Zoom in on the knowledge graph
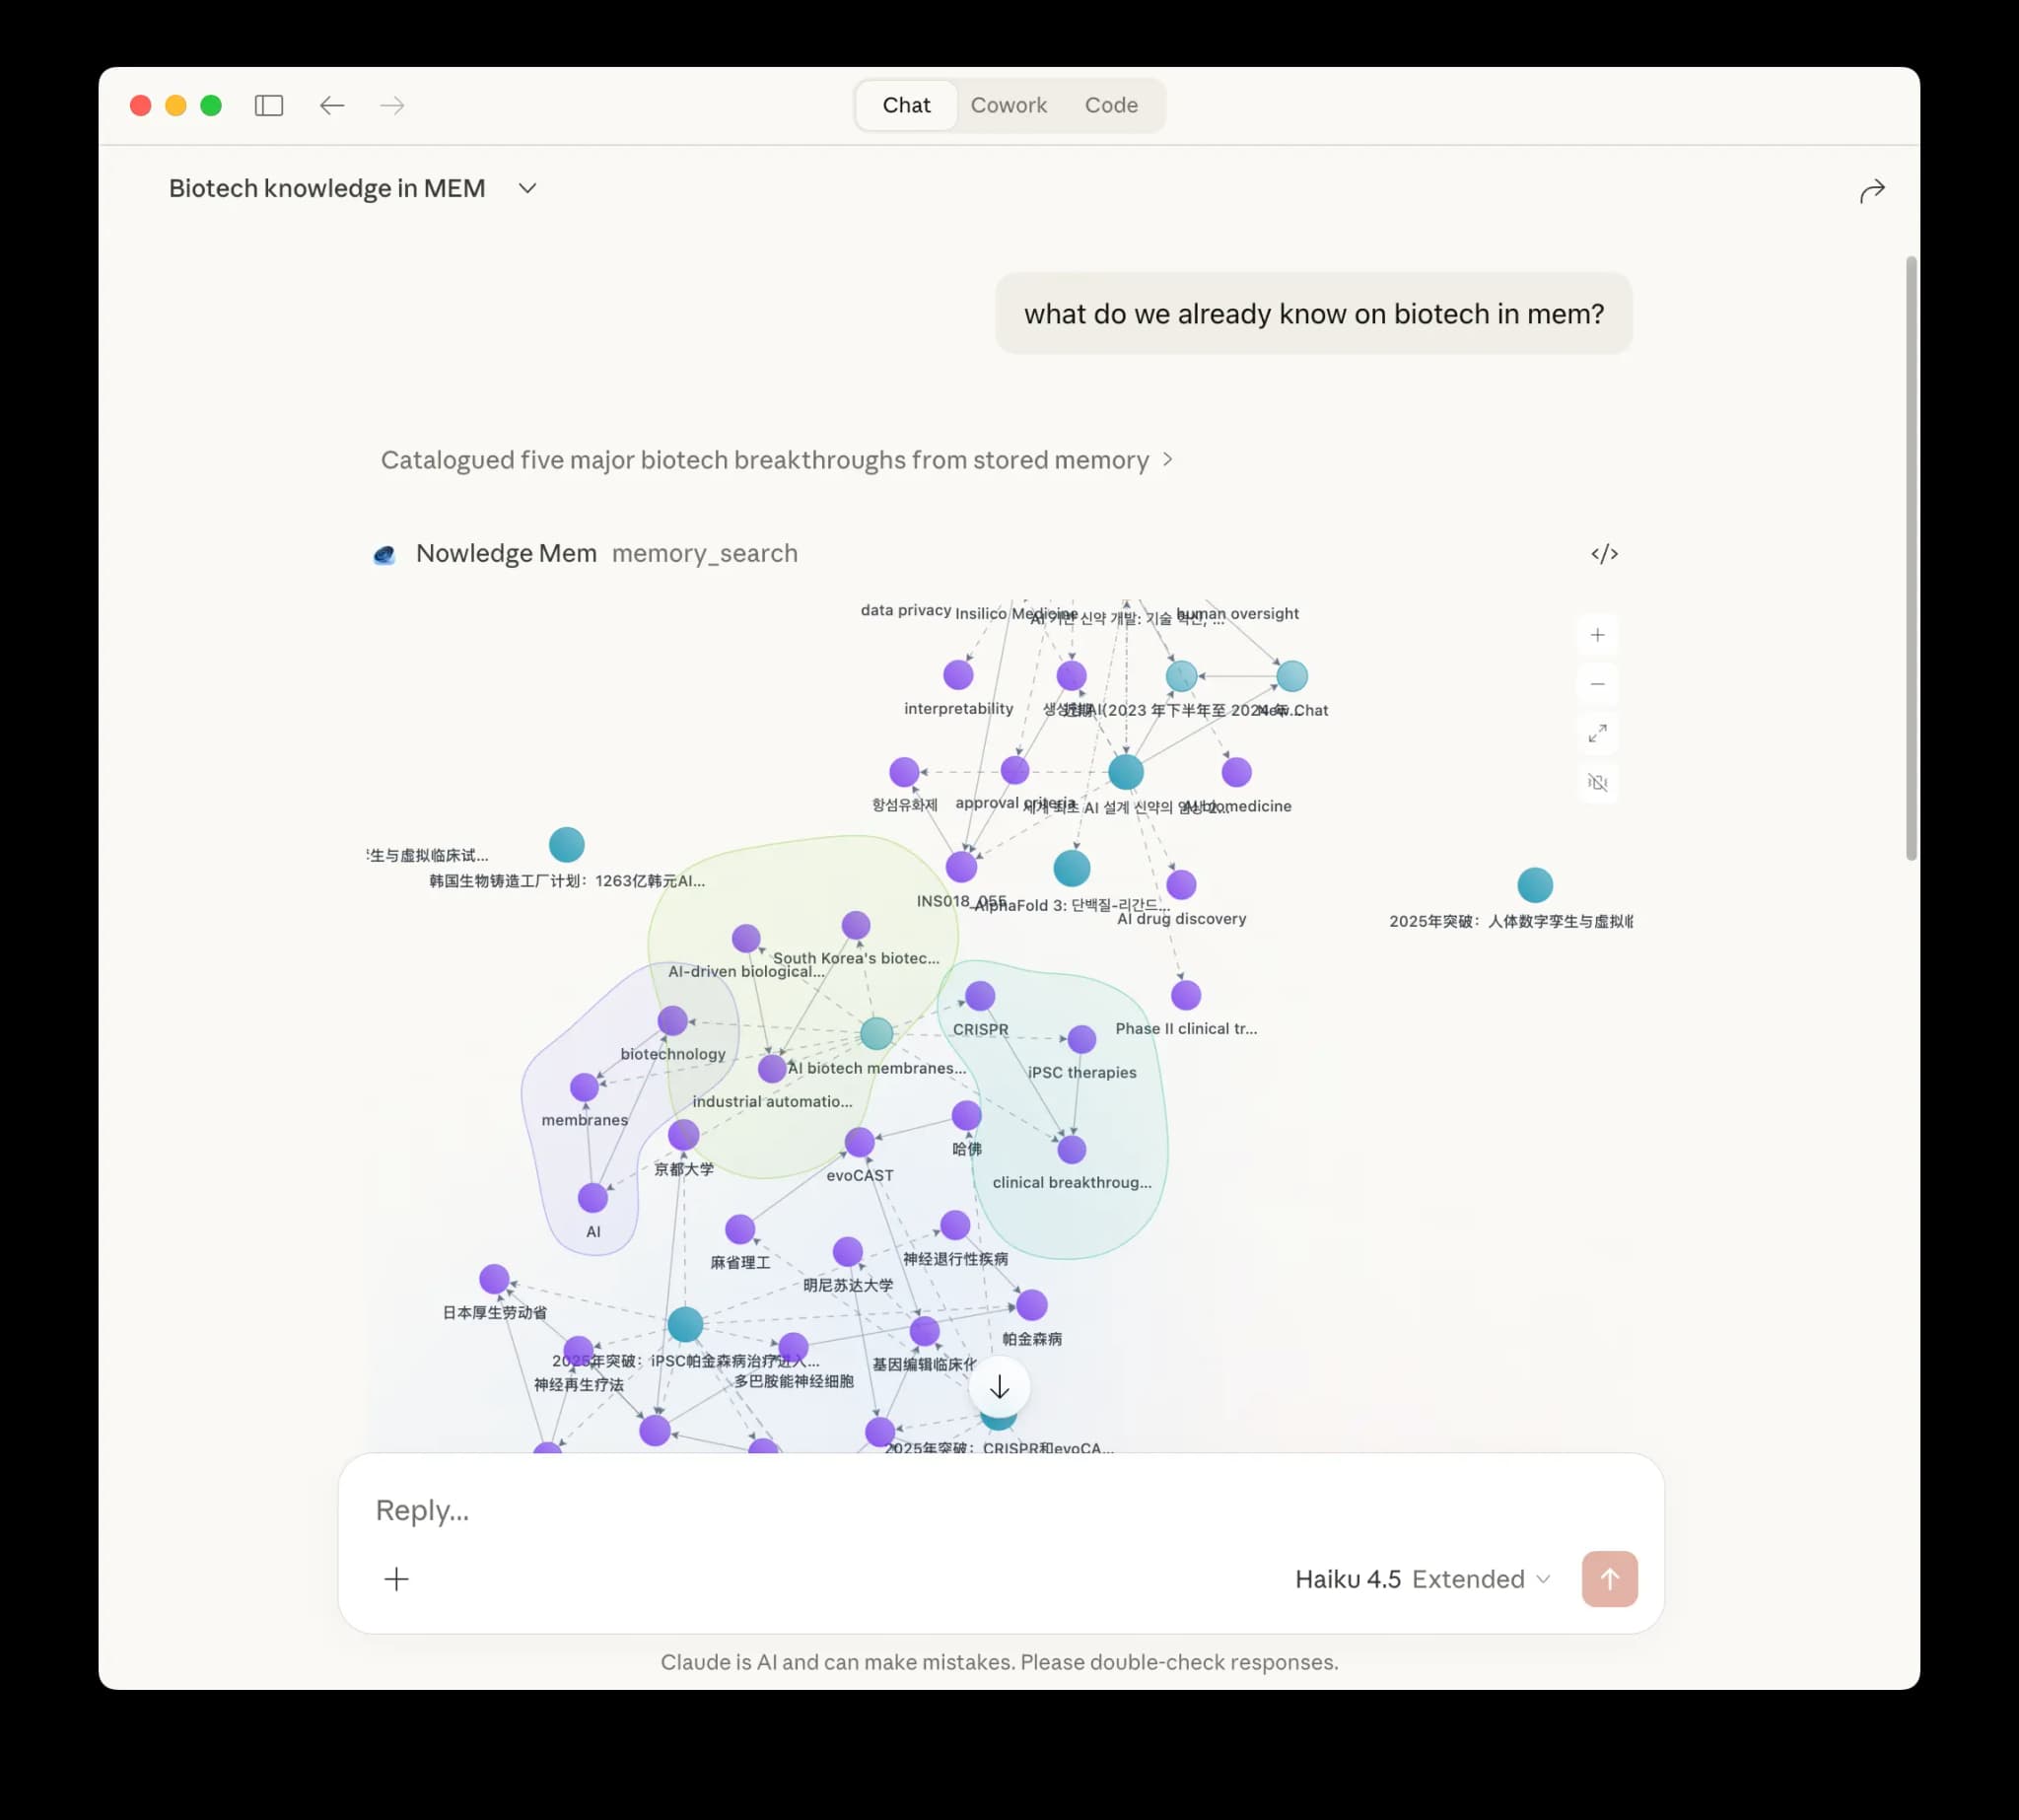 coord(1597,634)
